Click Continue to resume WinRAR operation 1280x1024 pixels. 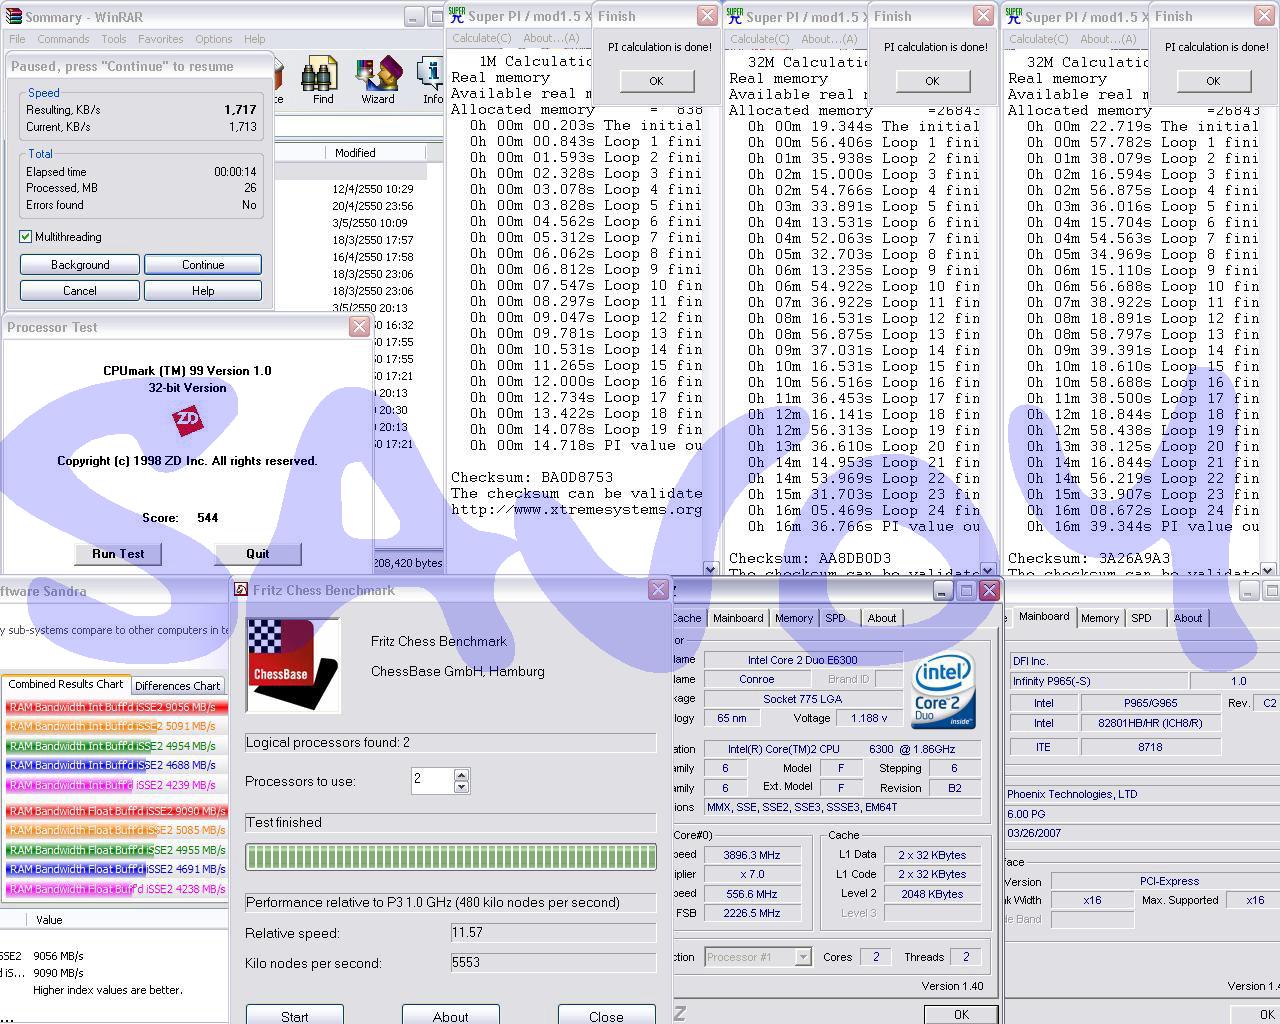203,265
